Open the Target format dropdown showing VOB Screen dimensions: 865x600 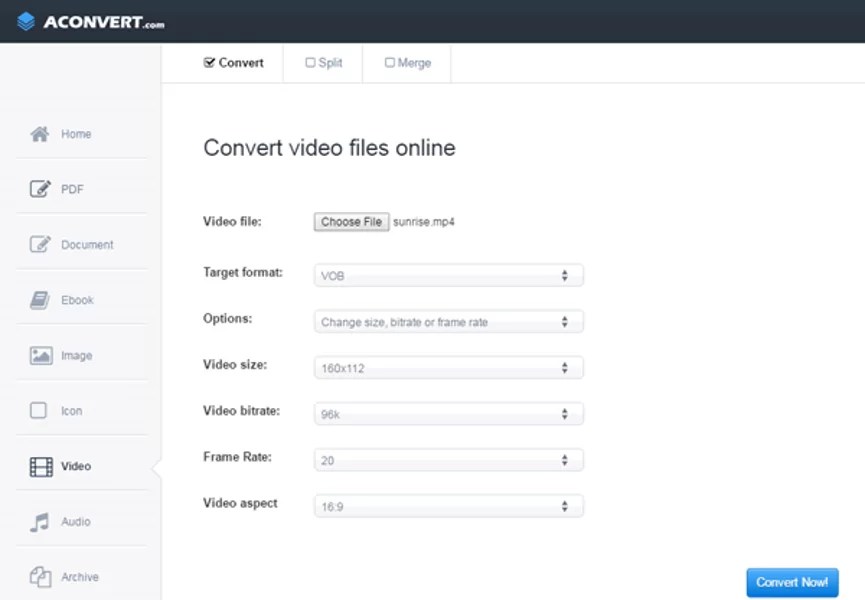click(447, 274)
